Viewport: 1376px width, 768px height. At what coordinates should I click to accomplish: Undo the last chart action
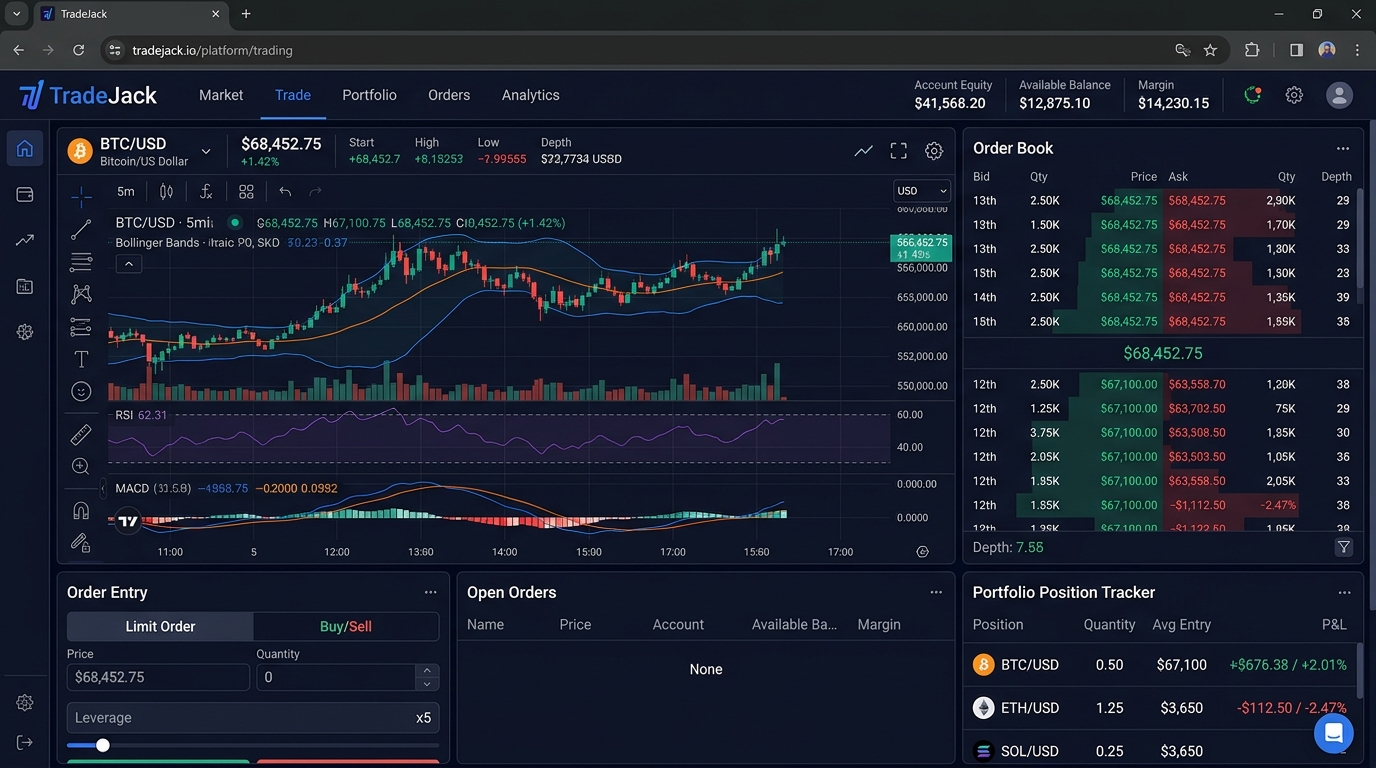tap(285, 192)
